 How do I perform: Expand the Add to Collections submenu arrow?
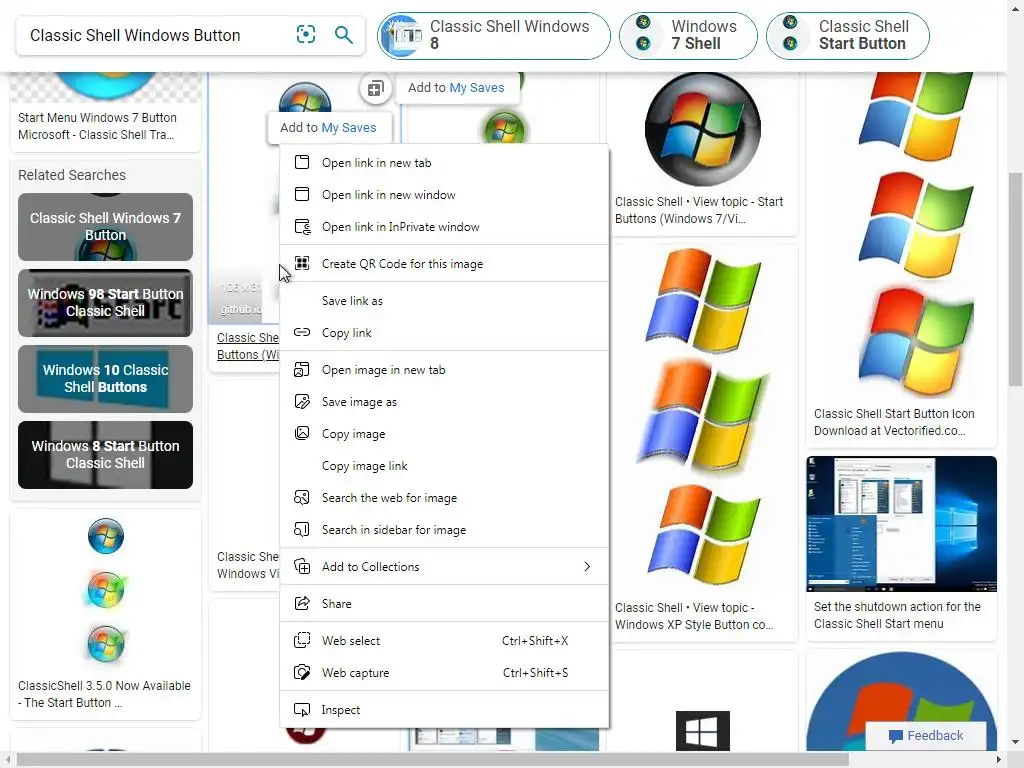tap(586, 566)
